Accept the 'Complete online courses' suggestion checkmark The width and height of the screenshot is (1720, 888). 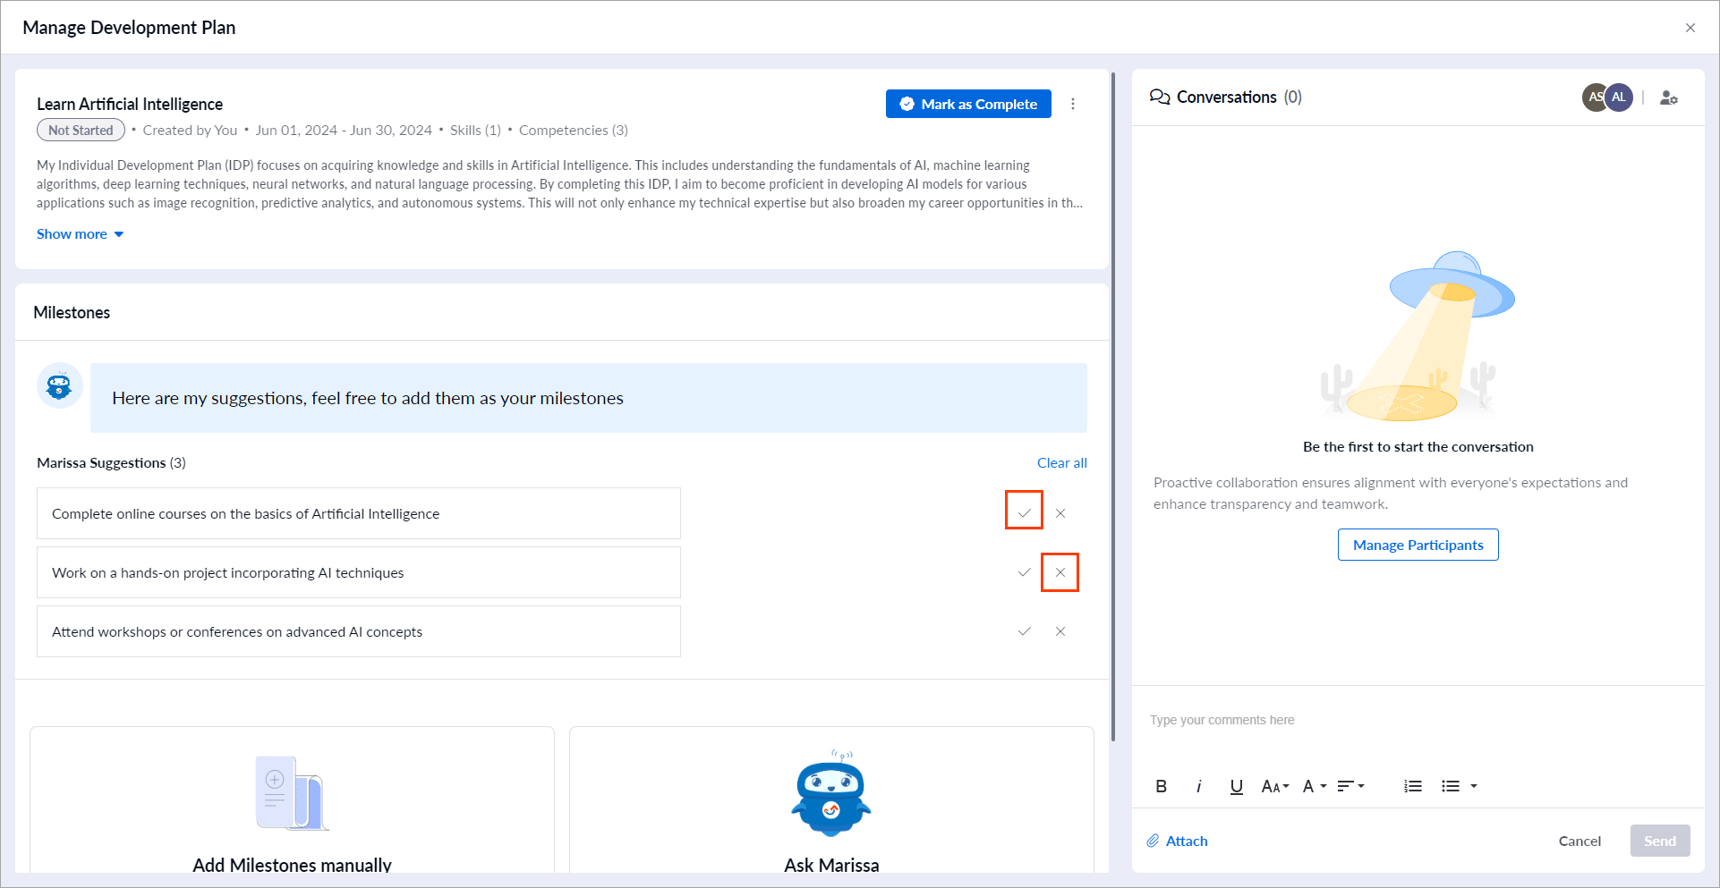[x=1024, y=513]
